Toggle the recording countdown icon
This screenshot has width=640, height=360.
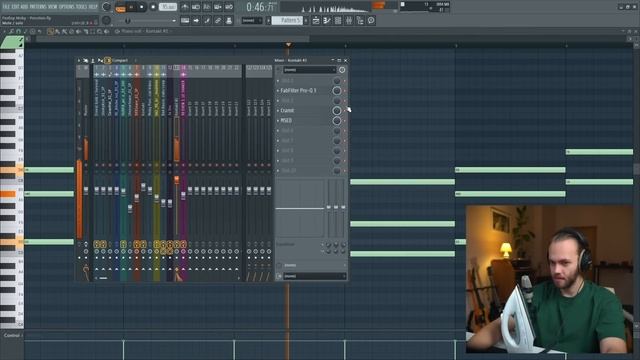(x=207, y=7)
